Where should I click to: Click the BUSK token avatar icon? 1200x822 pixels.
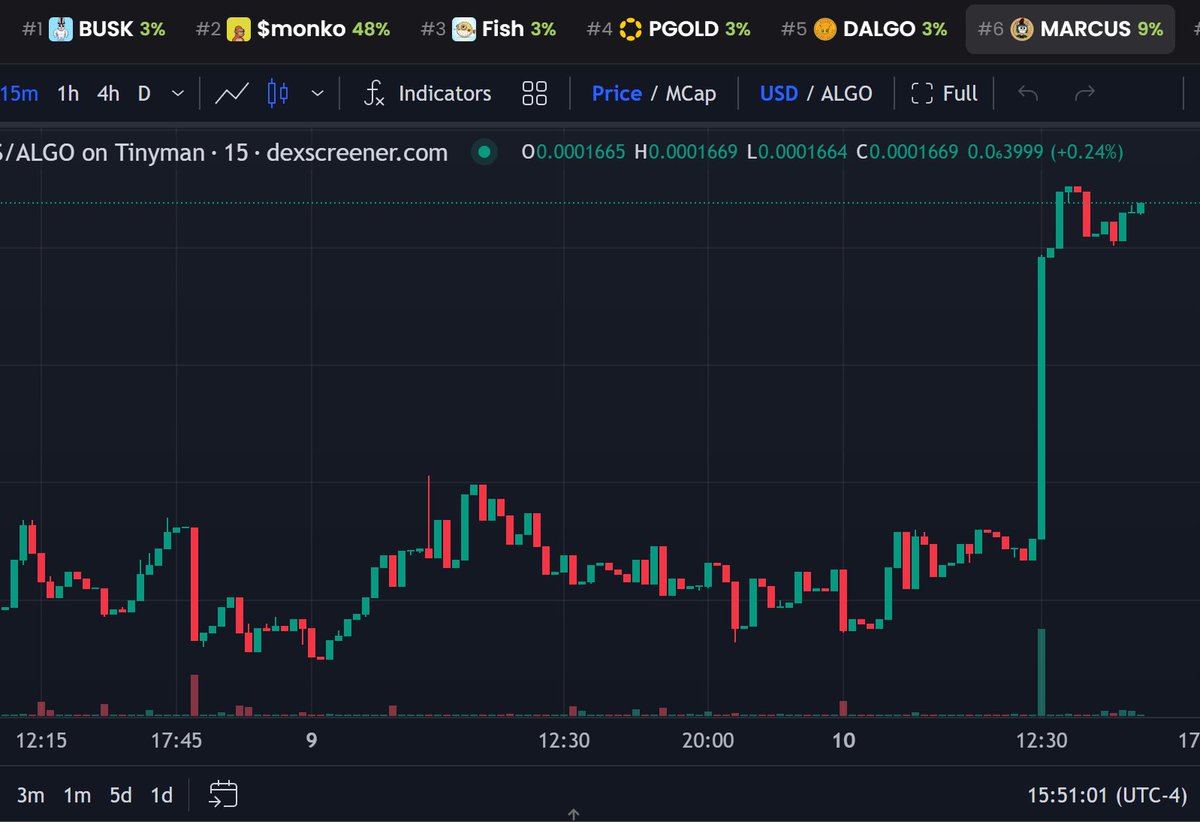click(61, 29)
